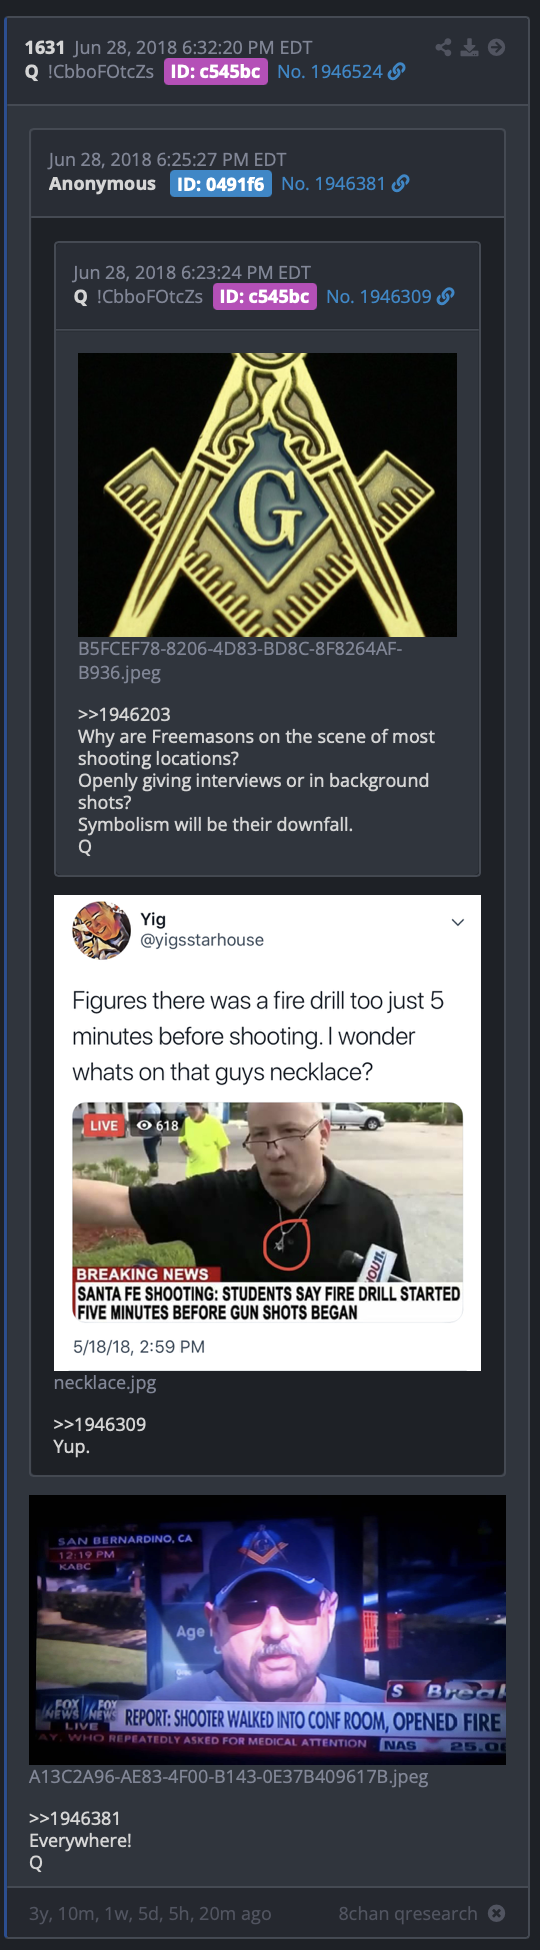Click the link icon beside No. 1946524
Image resolution: width=540 pixels, height=1950 pixels.
tap(397, 71)
